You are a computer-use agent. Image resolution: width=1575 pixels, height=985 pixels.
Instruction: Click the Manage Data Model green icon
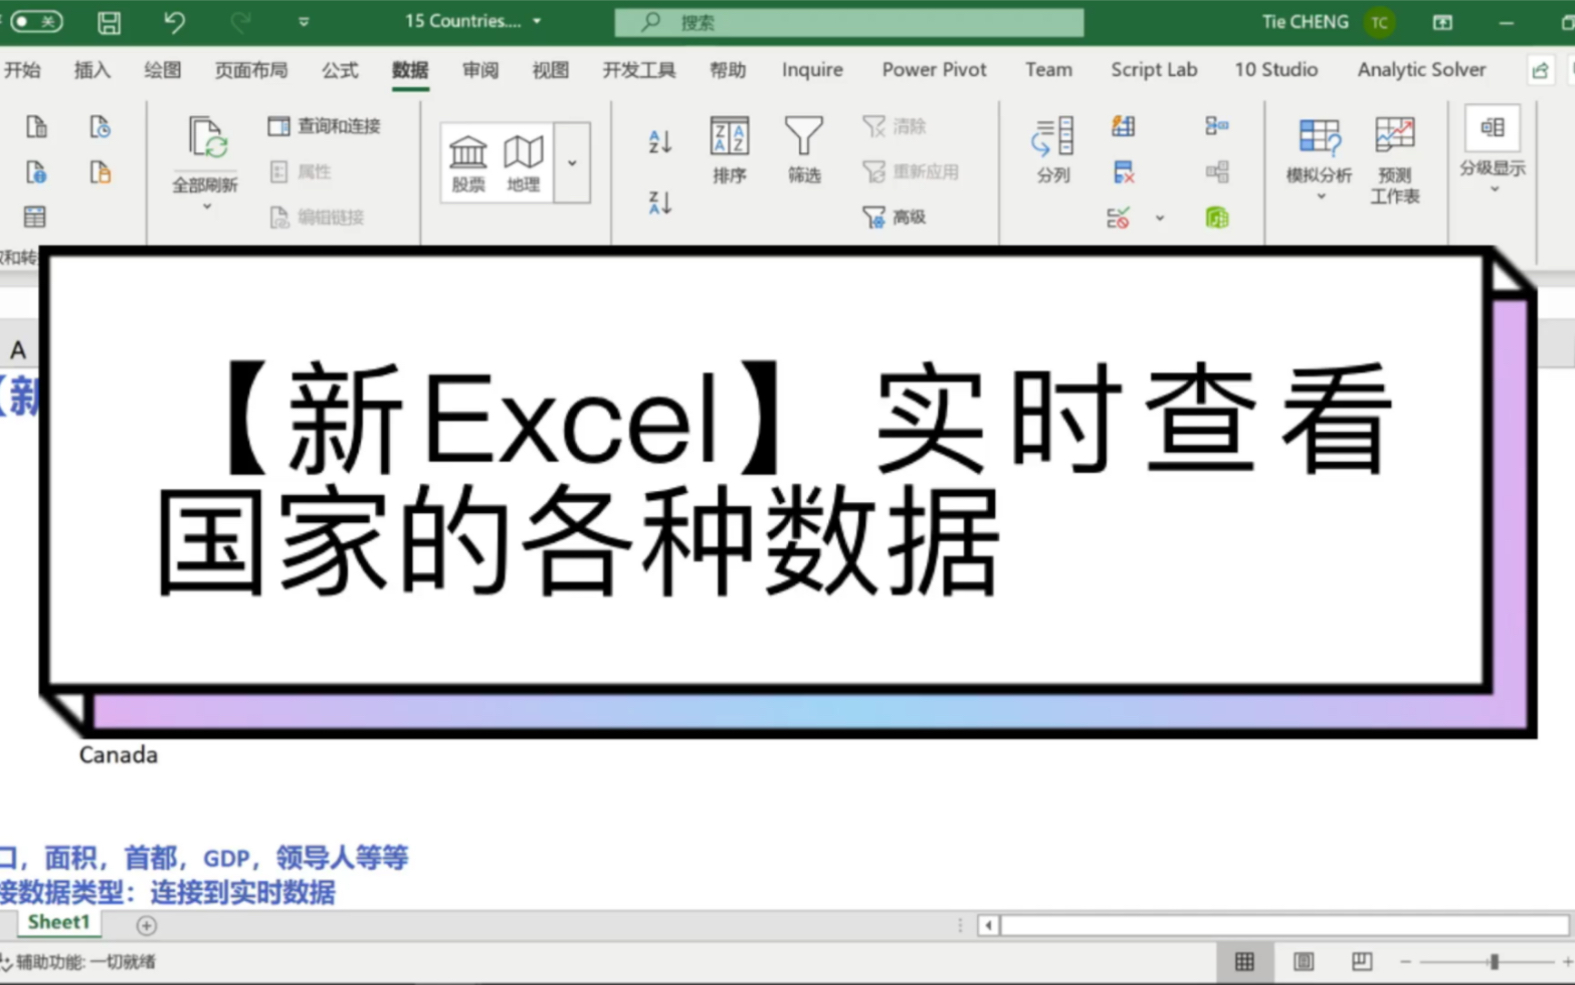(x=1217, y=217)
